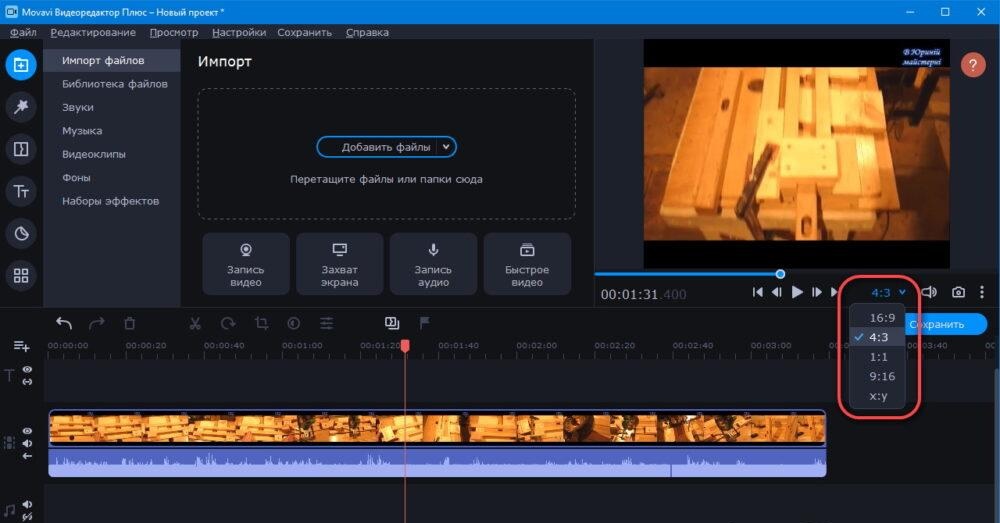Open the Filters magic wand panel
This screenshot has width=1000, height=523.
21,107
